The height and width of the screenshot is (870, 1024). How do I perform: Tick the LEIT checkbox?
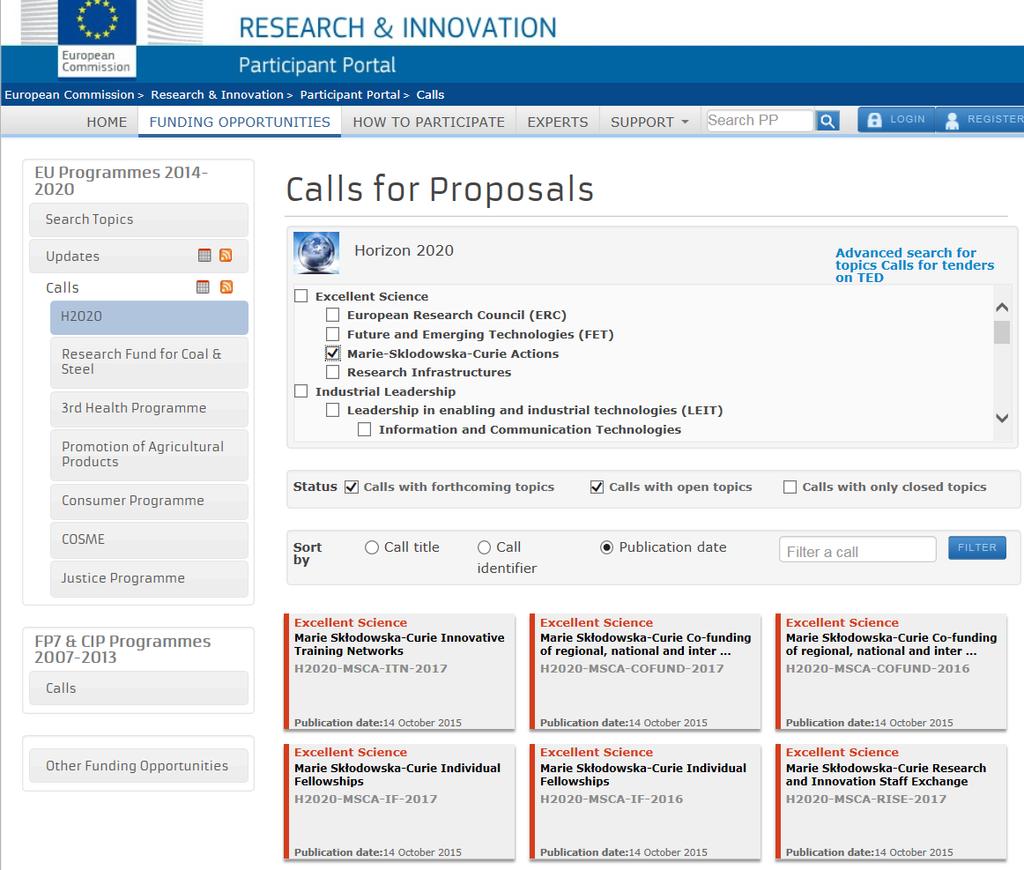pos(332,410)
